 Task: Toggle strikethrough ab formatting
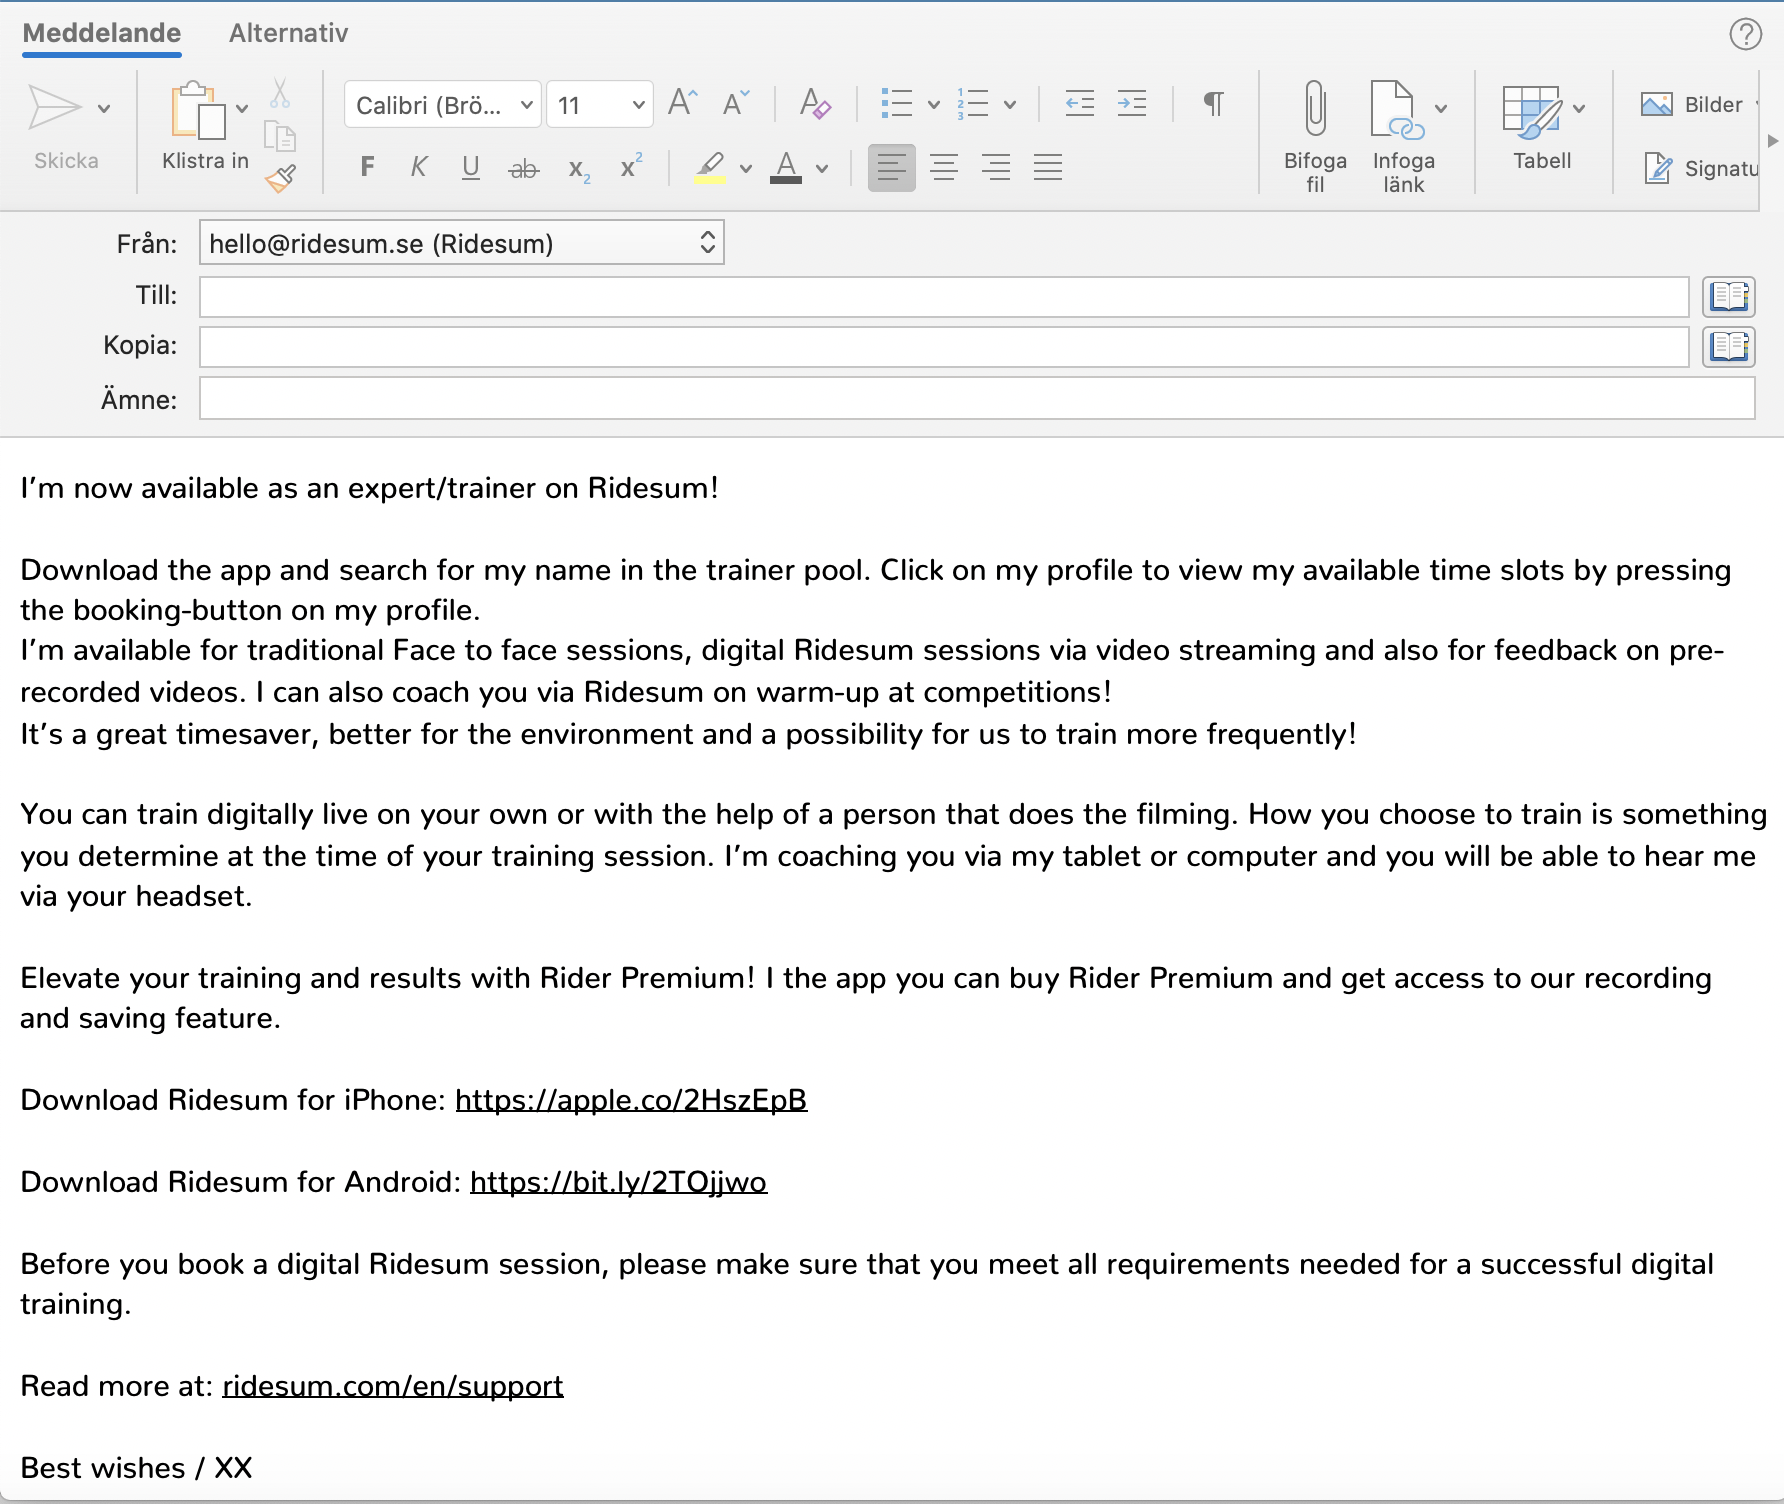[523, 168]
